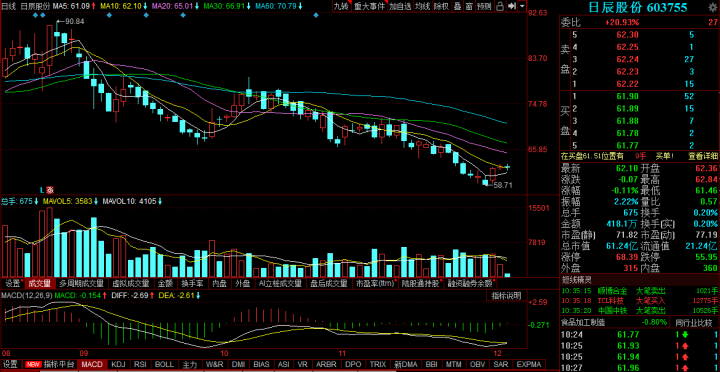Select the MTM indicator tab
720x372 pixels.
click(454, 365)
